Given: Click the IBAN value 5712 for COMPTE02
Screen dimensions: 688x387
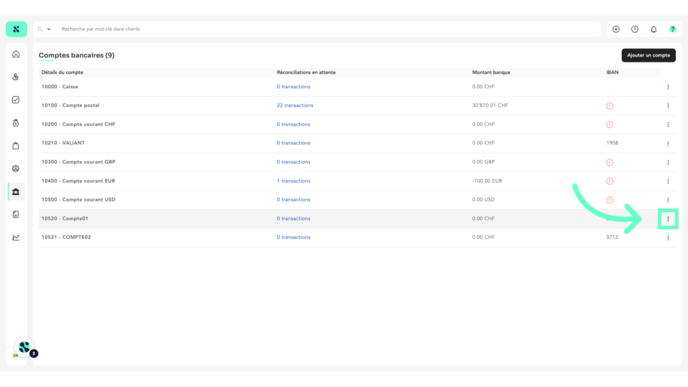Looking at the screenshot, I should point(612,237).
